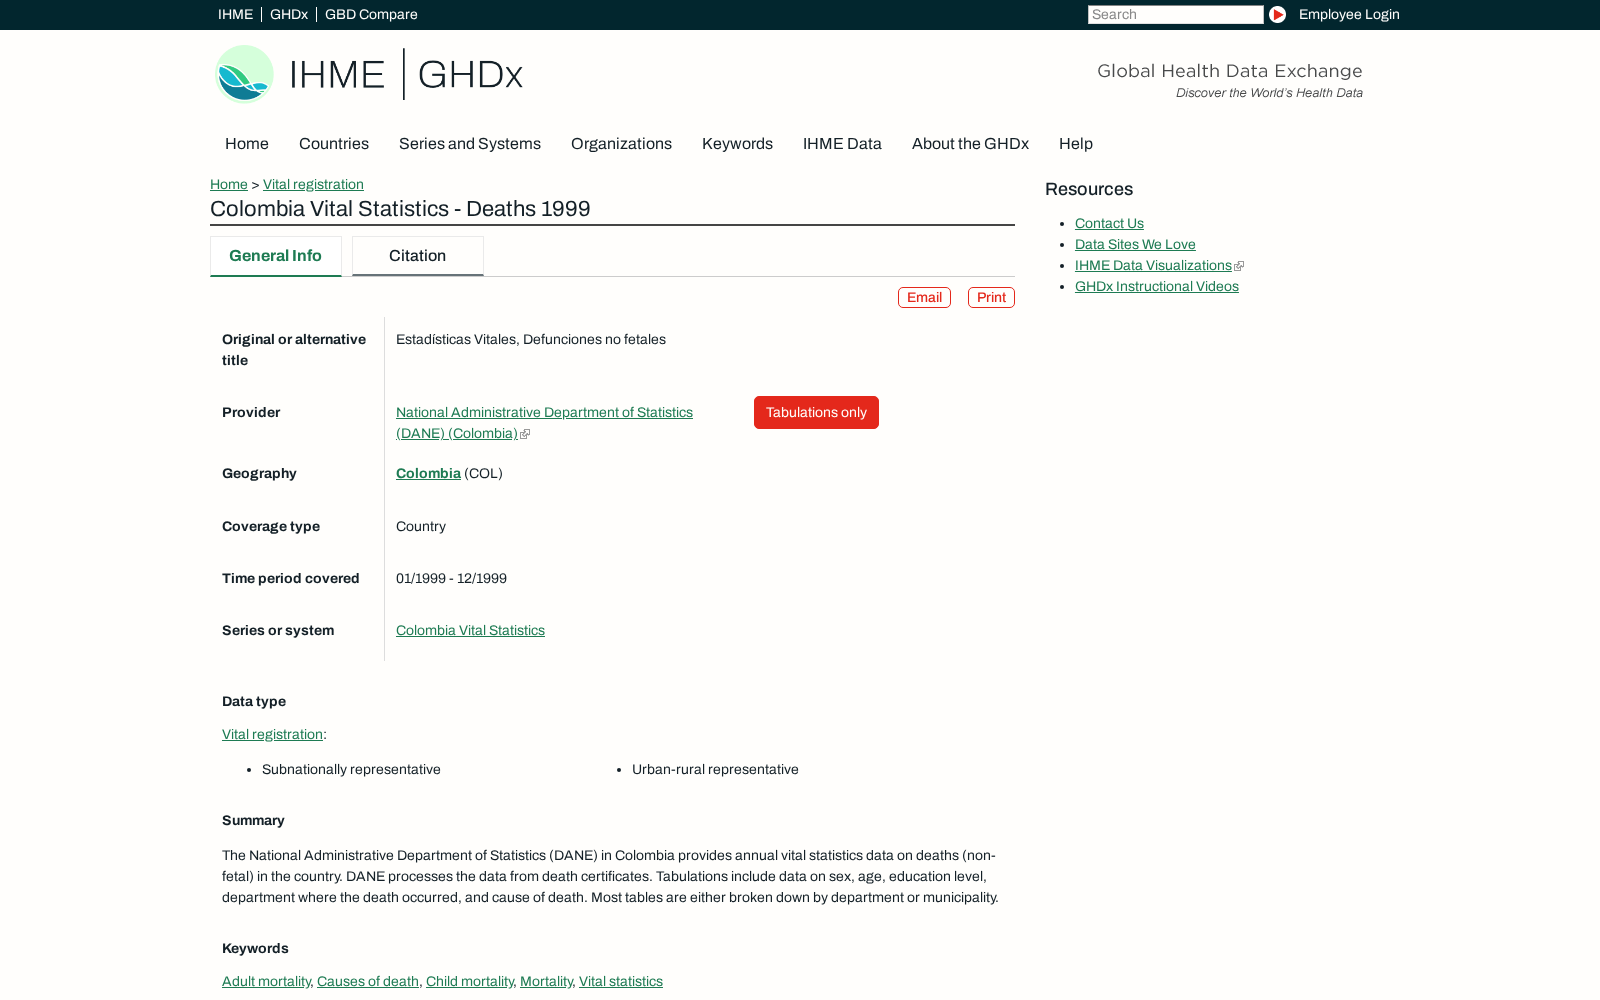Focus the Search input field
The height and width of the screenshot is (1000, 1600).
pos(1175,14)
